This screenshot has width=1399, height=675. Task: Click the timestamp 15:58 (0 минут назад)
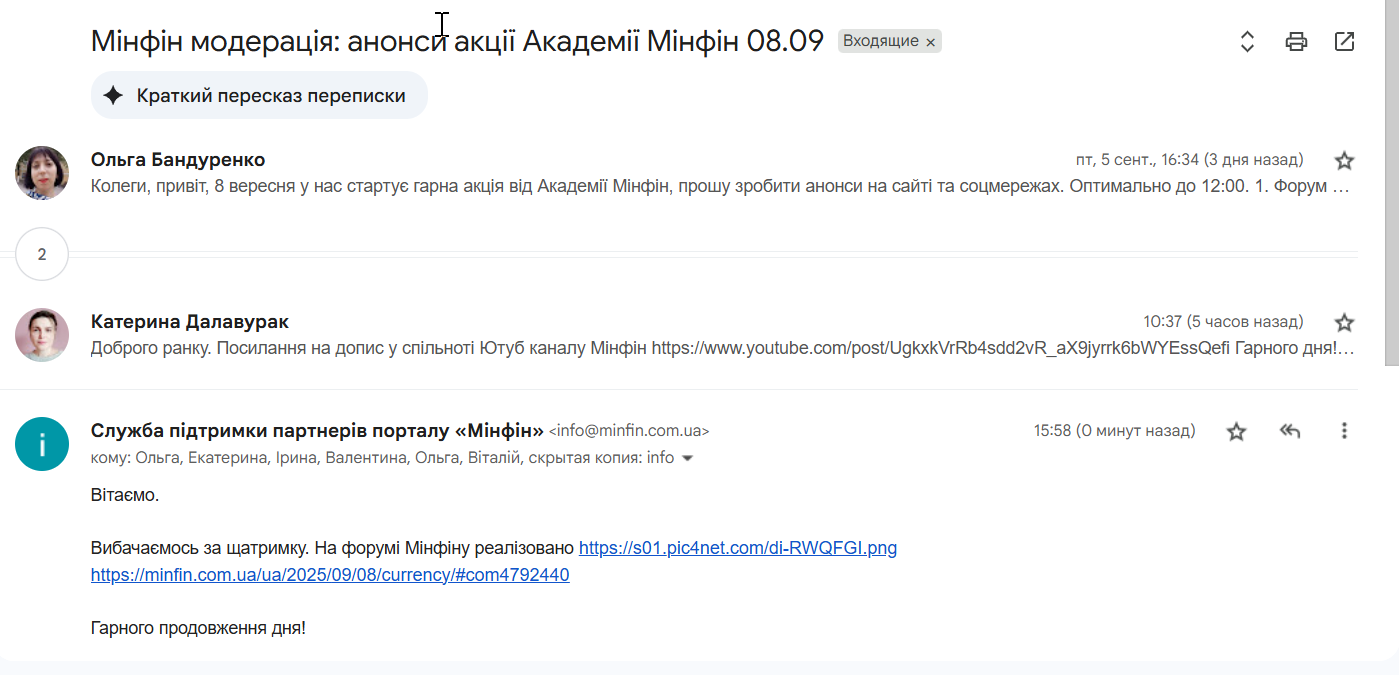[1114, 431]
